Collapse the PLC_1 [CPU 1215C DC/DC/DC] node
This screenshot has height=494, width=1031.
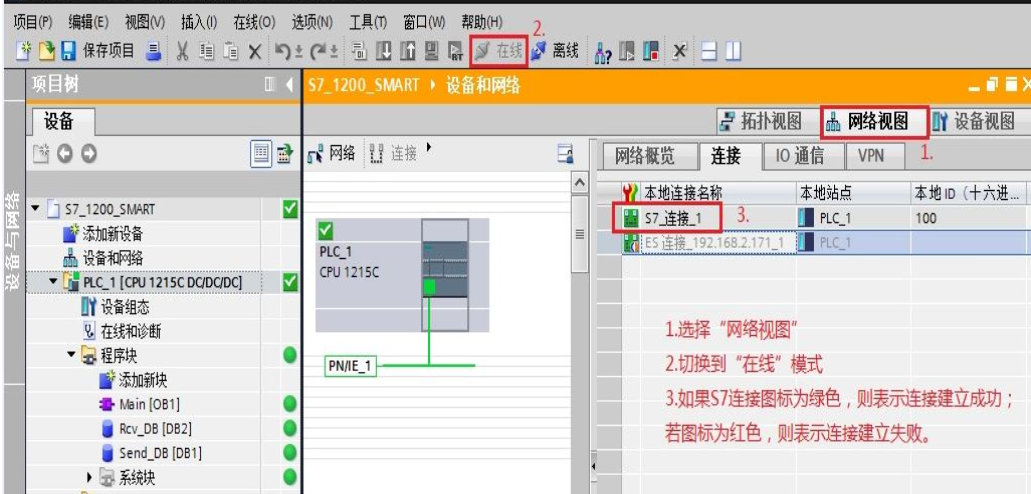pyautogui.click(x=53, y=282)
